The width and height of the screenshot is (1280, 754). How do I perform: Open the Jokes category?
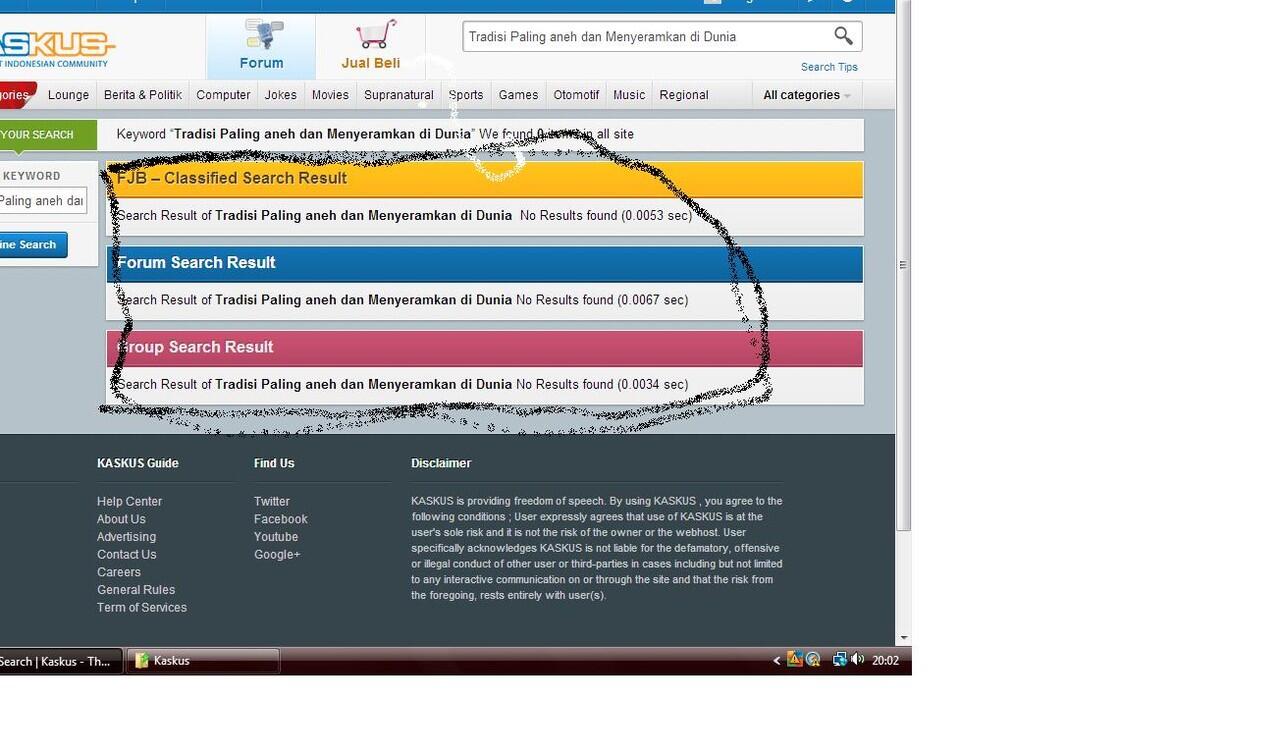[x=281, y=95]
